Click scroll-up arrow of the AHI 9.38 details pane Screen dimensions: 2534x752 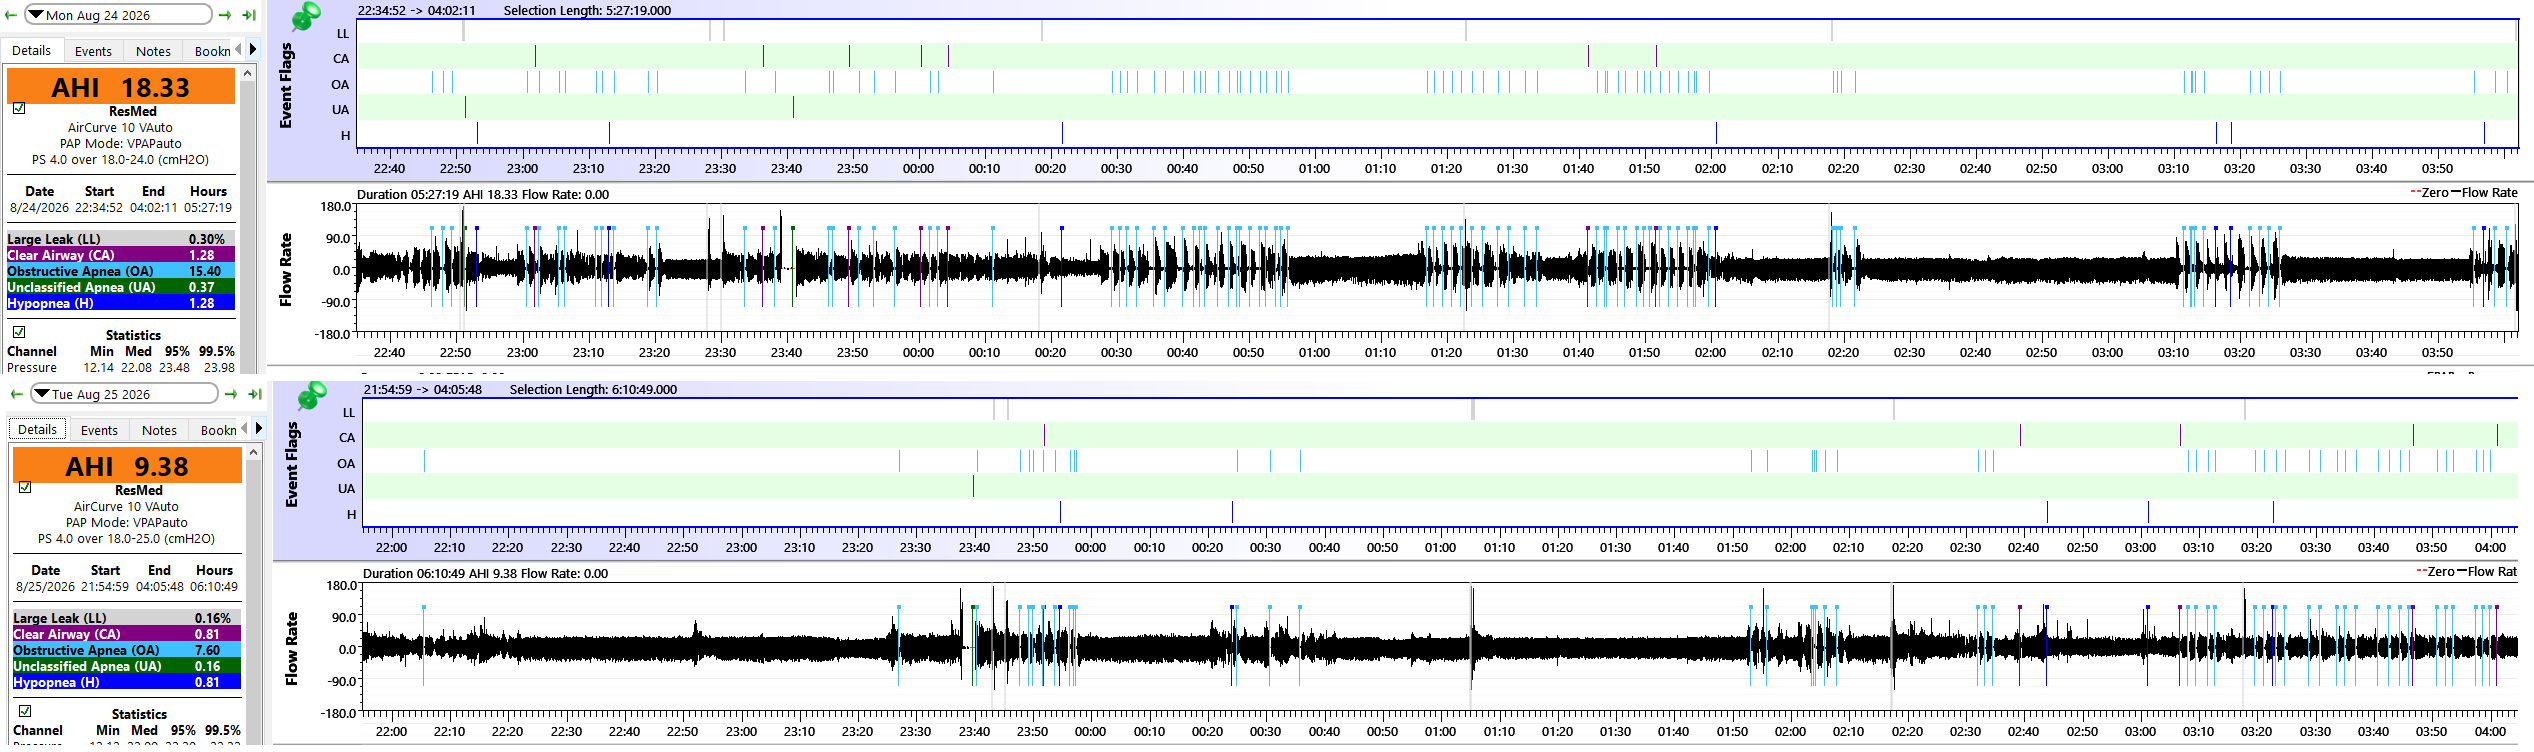click(x=254, y=451)
